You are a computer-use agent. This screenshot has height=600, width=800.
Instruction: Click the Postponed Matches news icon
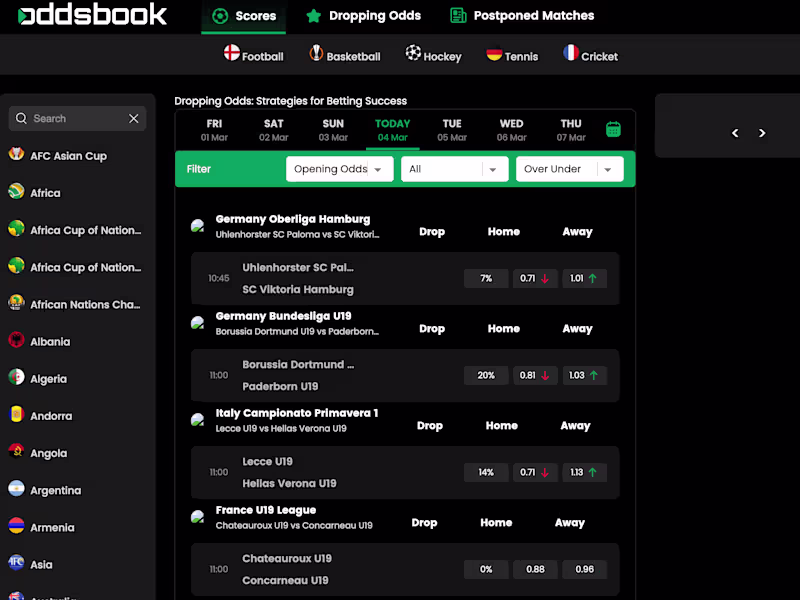[x=458, y=16]
